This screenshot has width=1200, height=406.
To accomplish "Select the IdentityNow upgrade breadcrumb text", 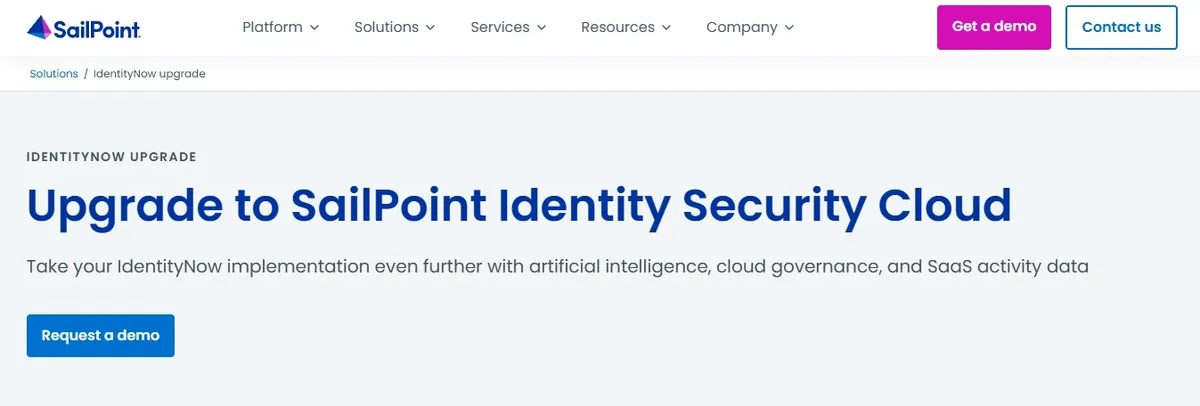I will pyautogui.click(x=150, y=74).
